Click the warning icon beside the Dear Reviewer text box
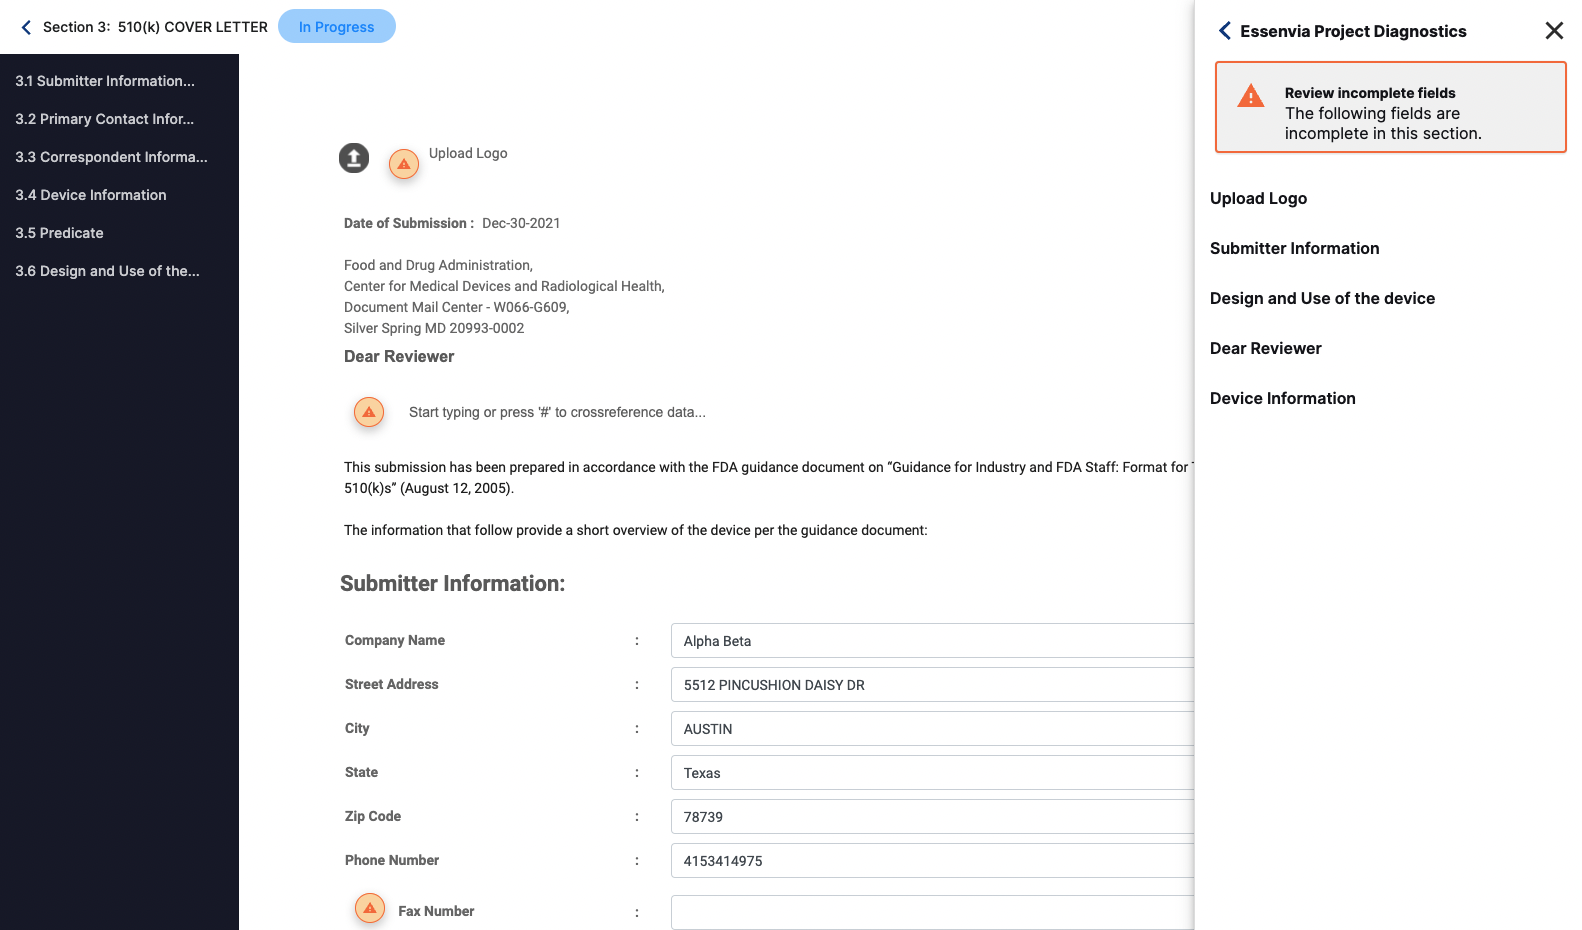1582x930 pixels. 369,412
